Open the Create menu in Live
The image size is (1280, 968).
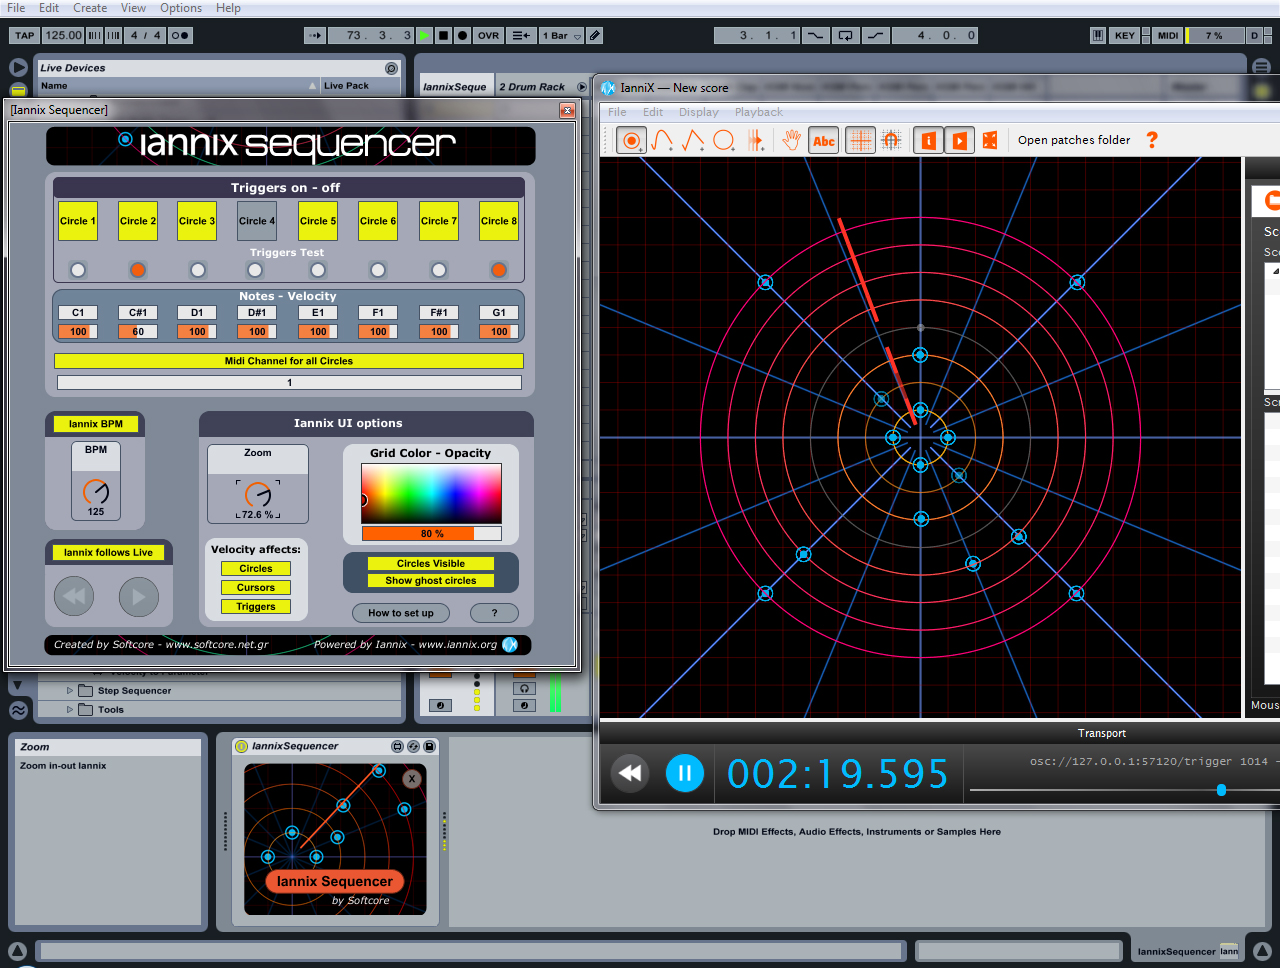(90, 8)
